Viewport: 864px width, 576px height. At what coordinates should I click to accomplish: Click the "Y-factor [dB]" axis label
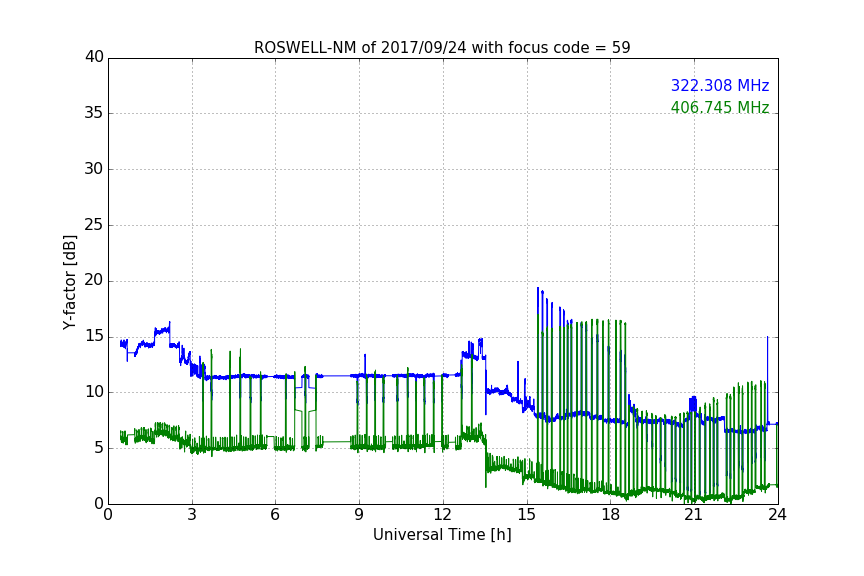[x=69, y=282]
